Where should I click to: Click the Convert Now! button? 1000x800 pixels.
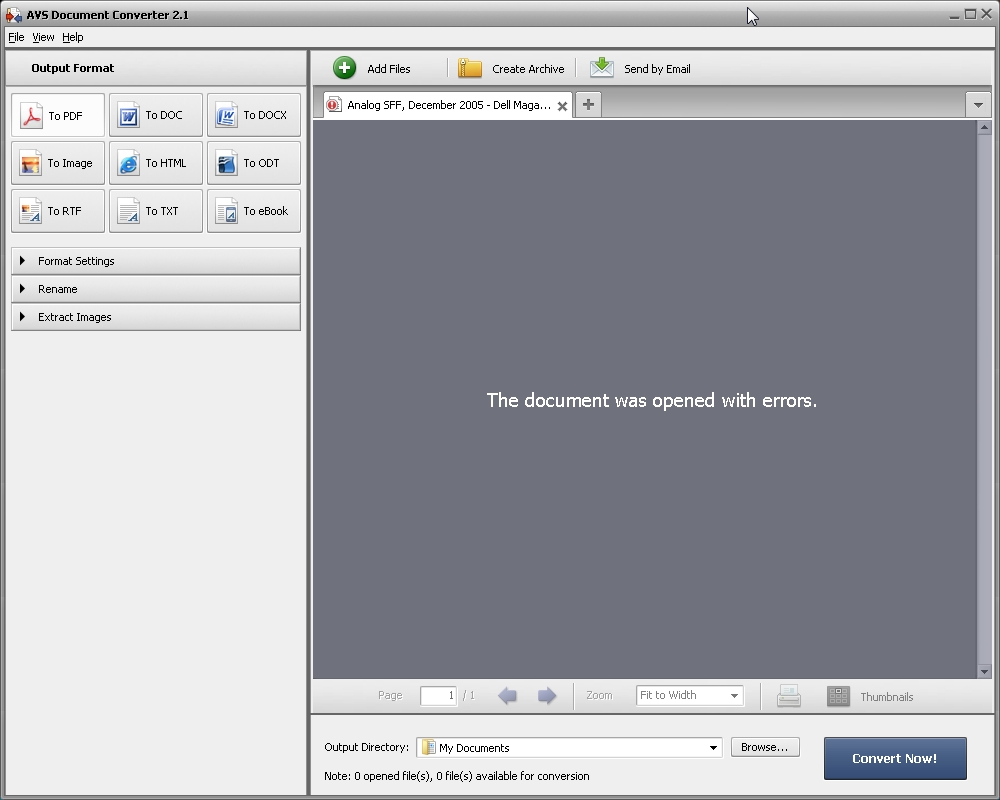(895, 759)
